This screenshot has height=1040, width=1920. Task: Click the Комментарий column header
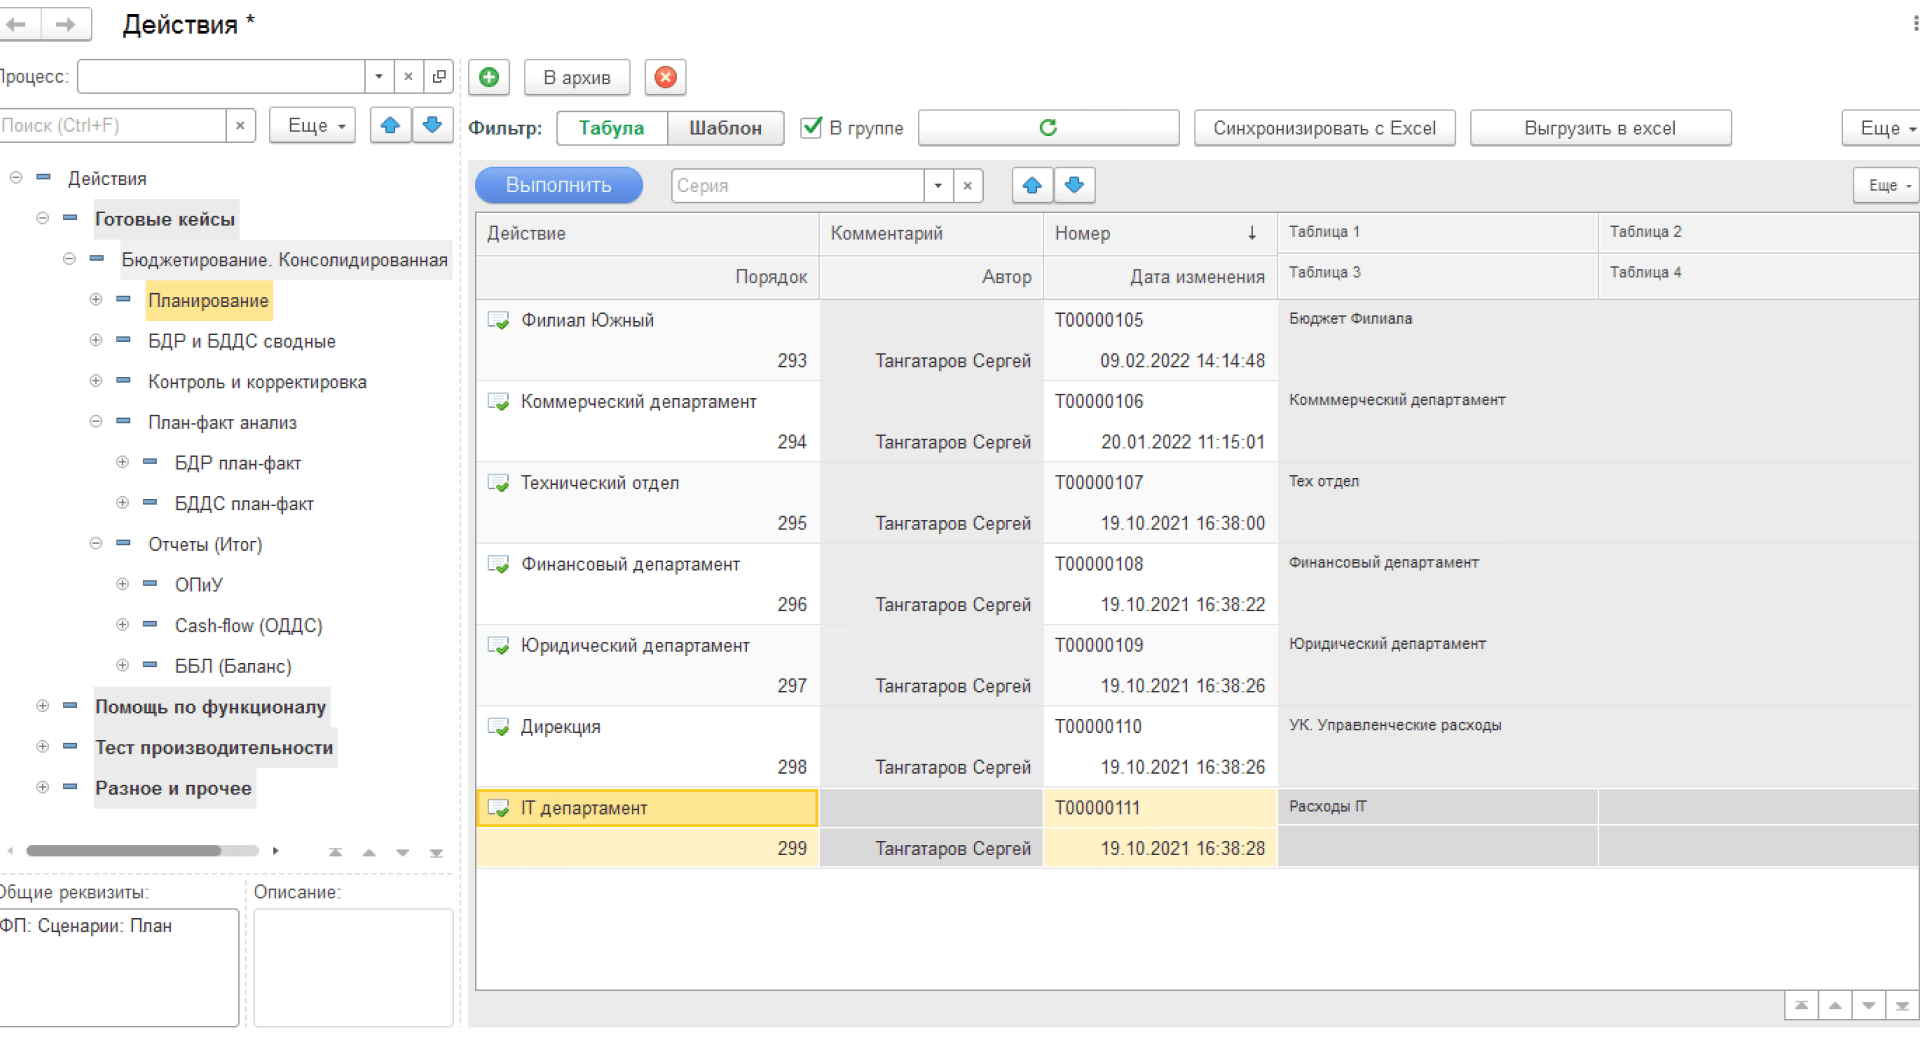931,233
